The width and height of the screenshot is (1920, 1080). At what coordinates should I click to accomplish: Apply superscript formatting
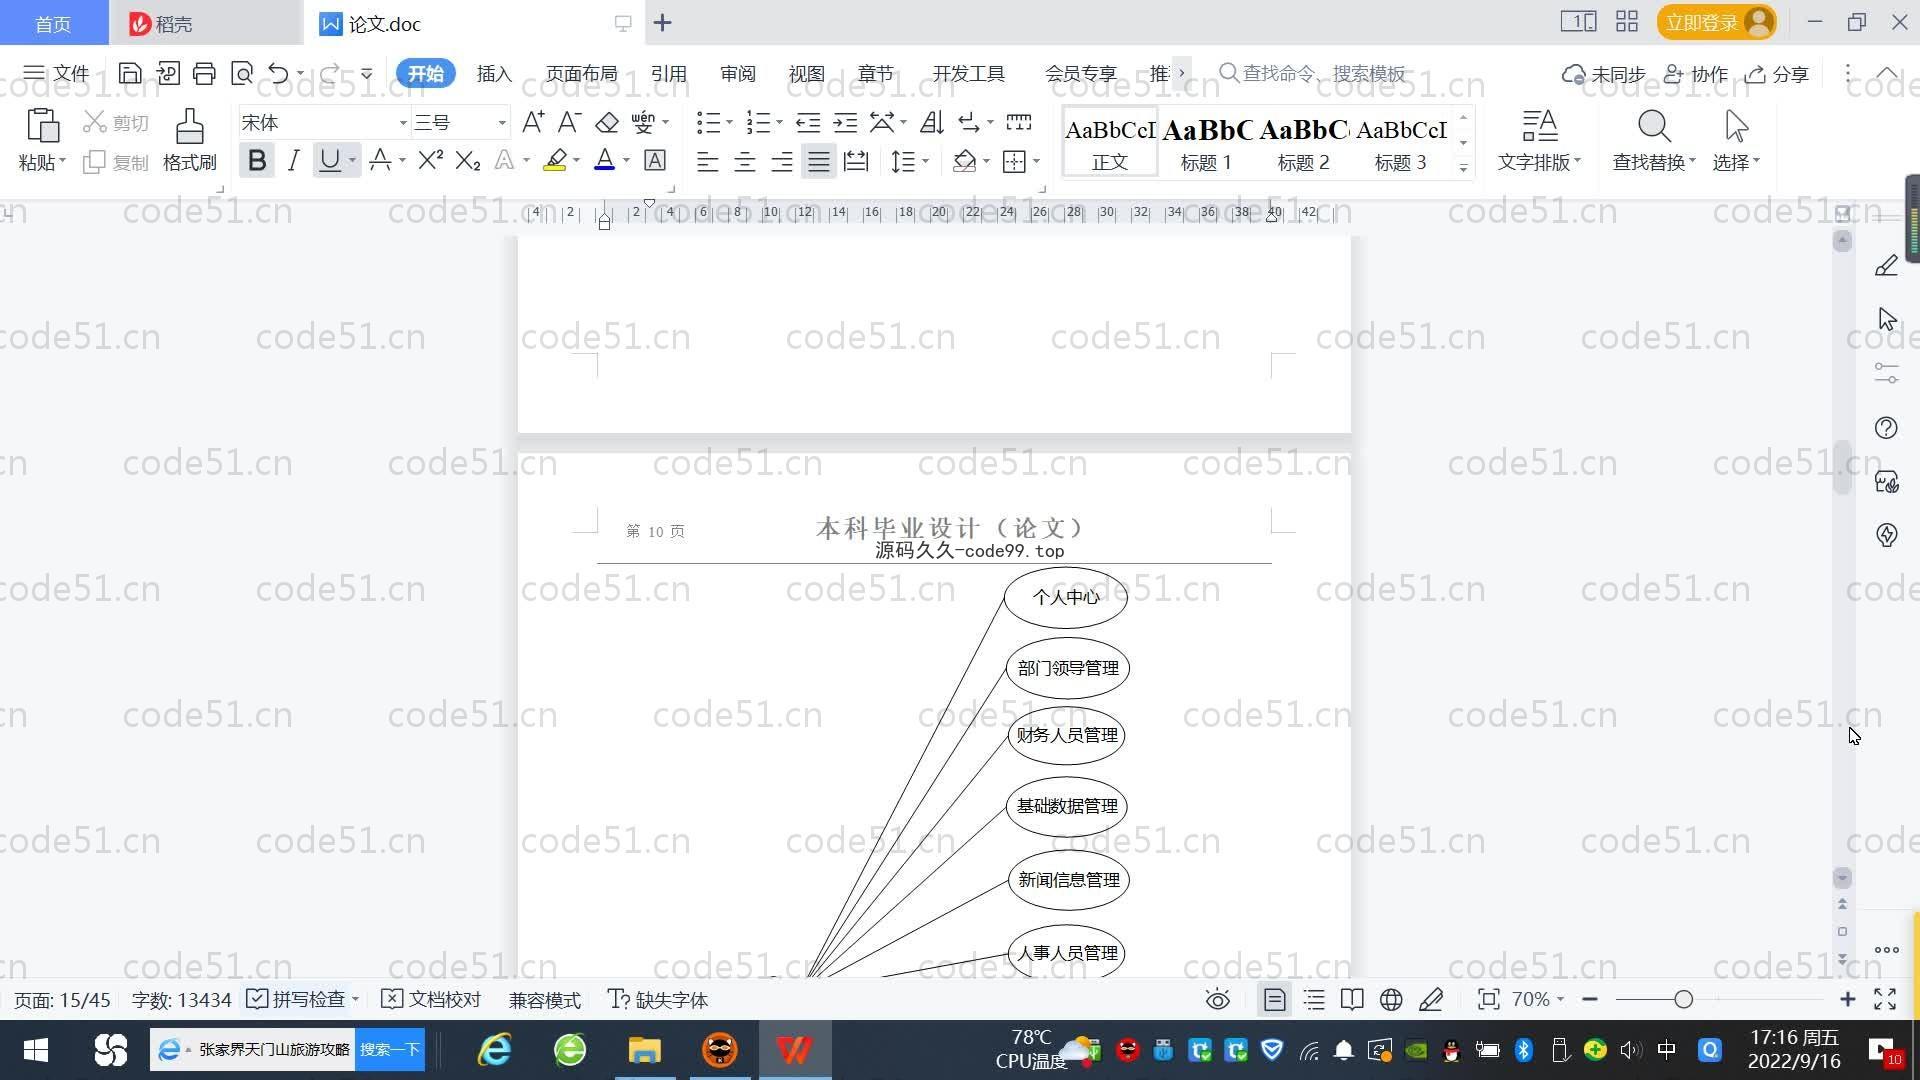430,161
